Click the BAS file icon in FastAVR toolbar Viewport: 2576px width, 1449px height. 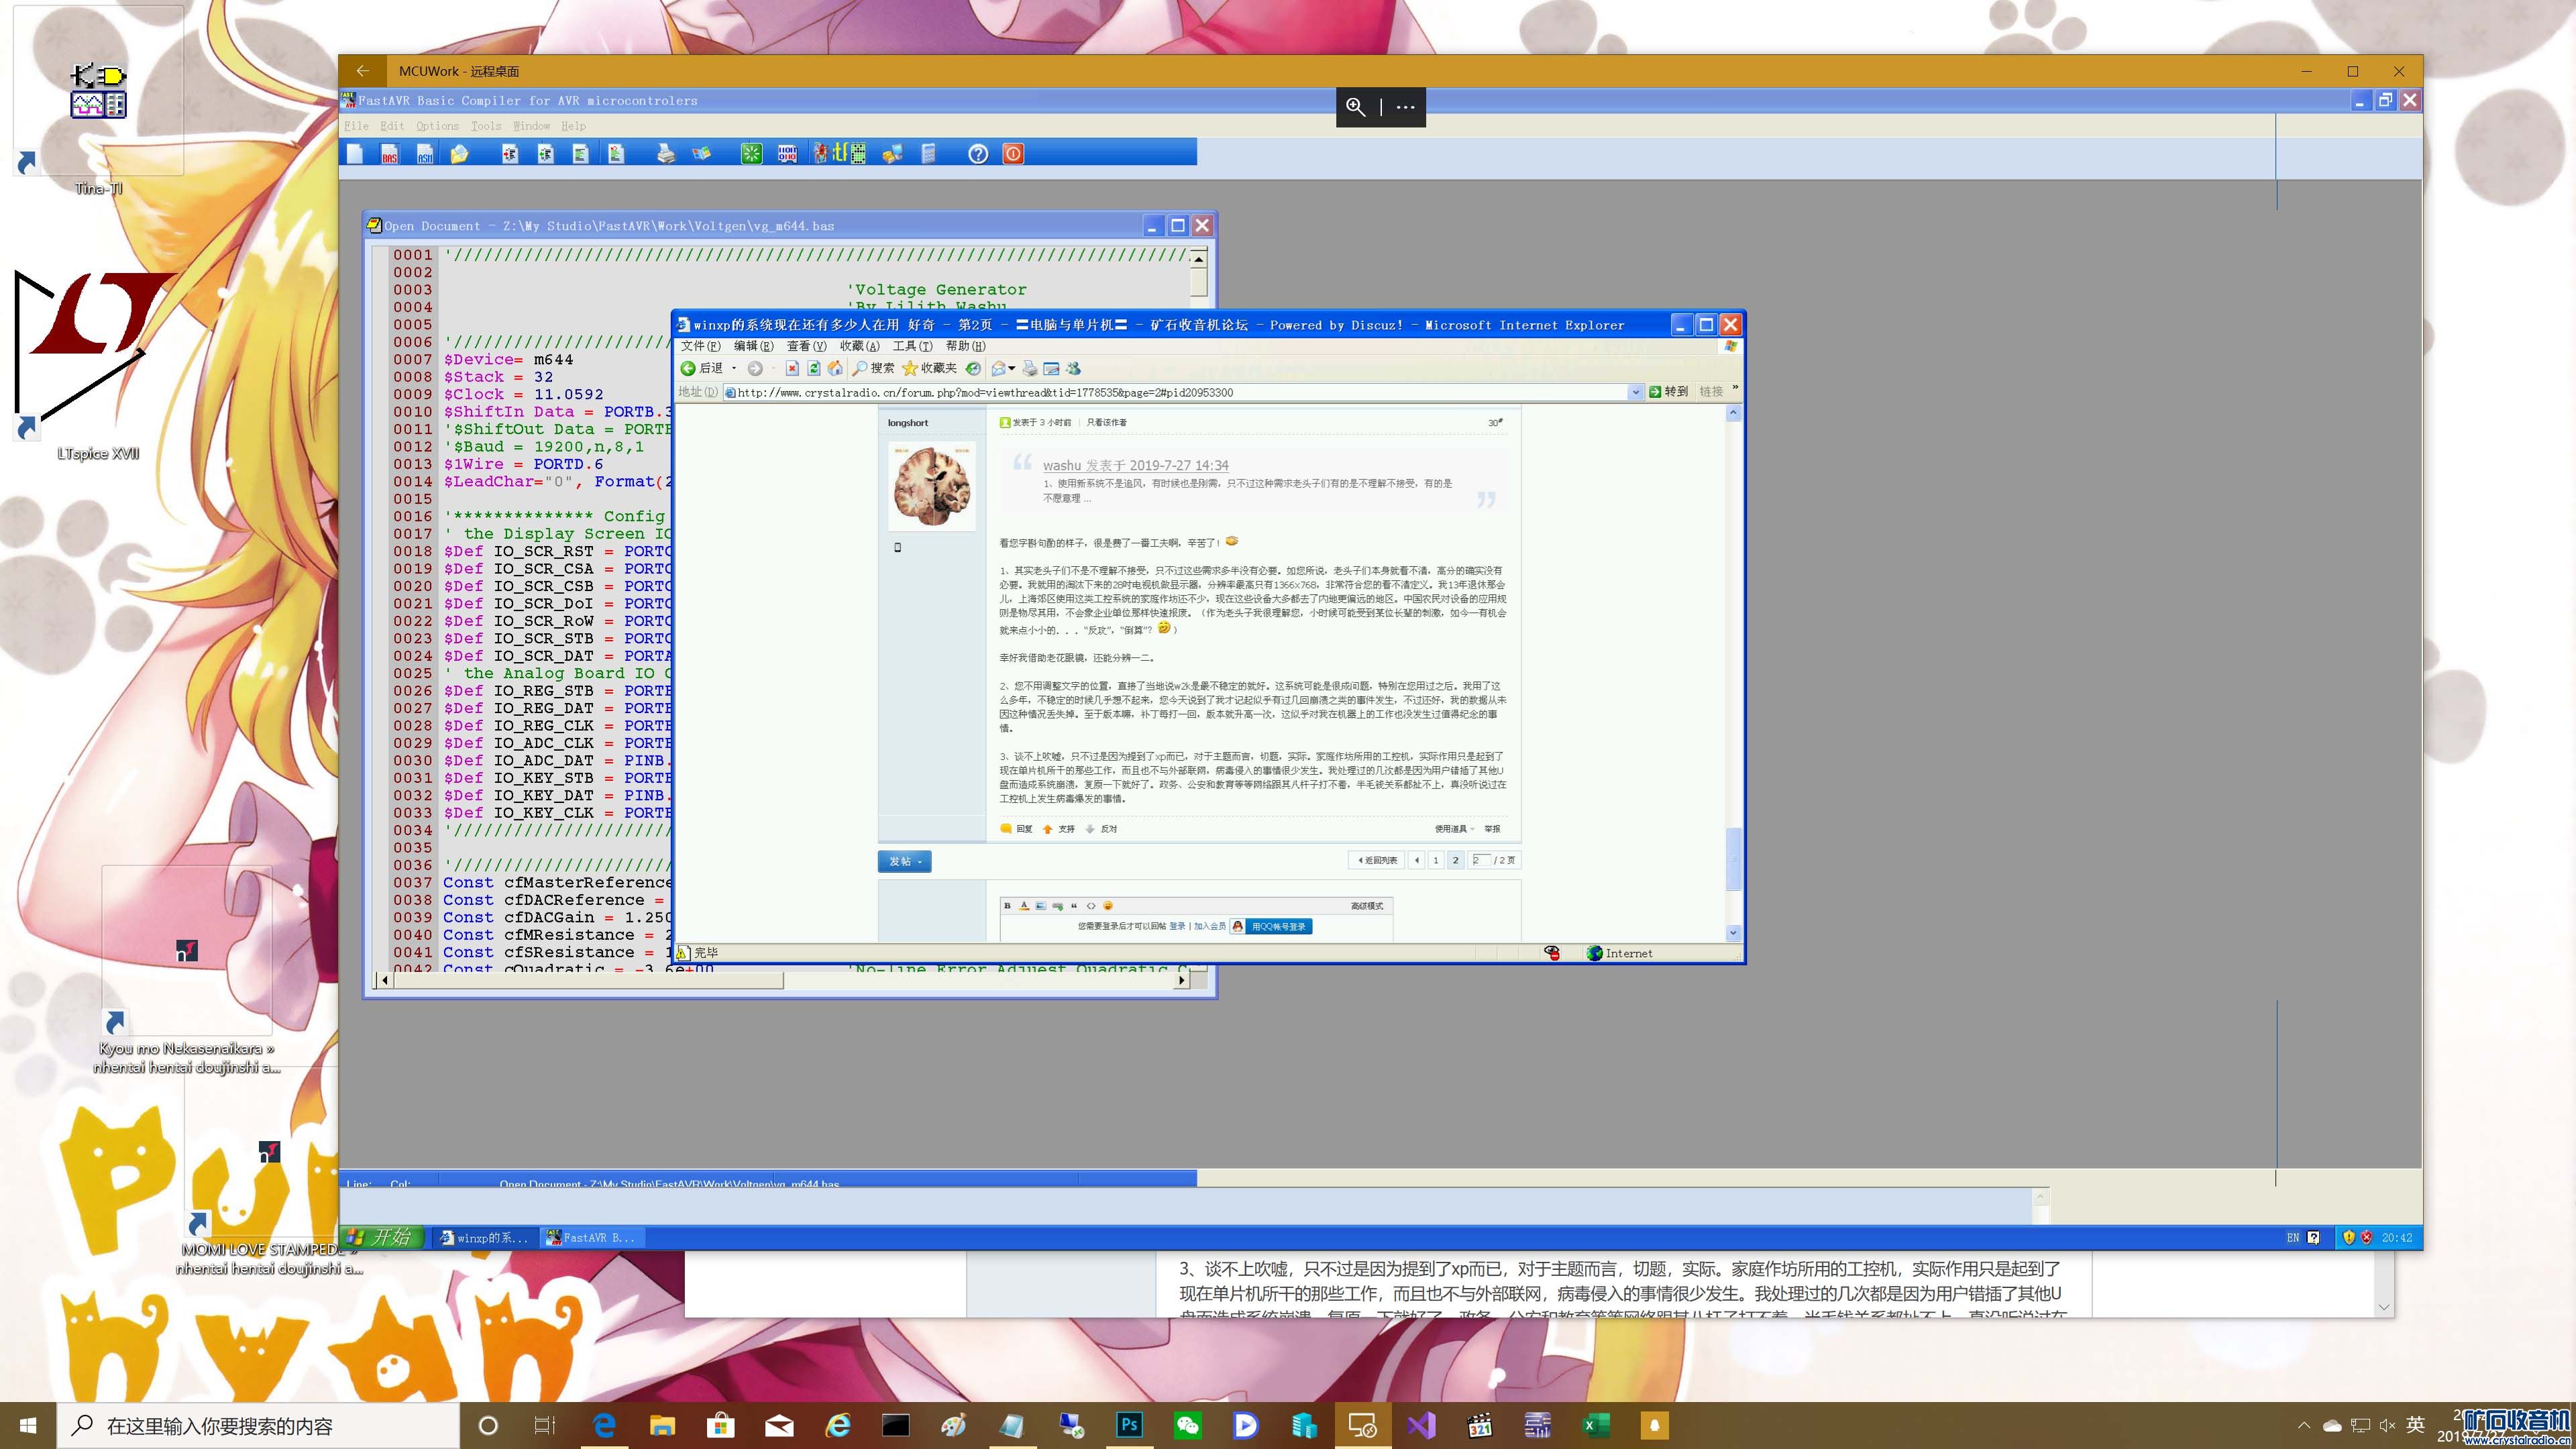click(x=389, y=154)
